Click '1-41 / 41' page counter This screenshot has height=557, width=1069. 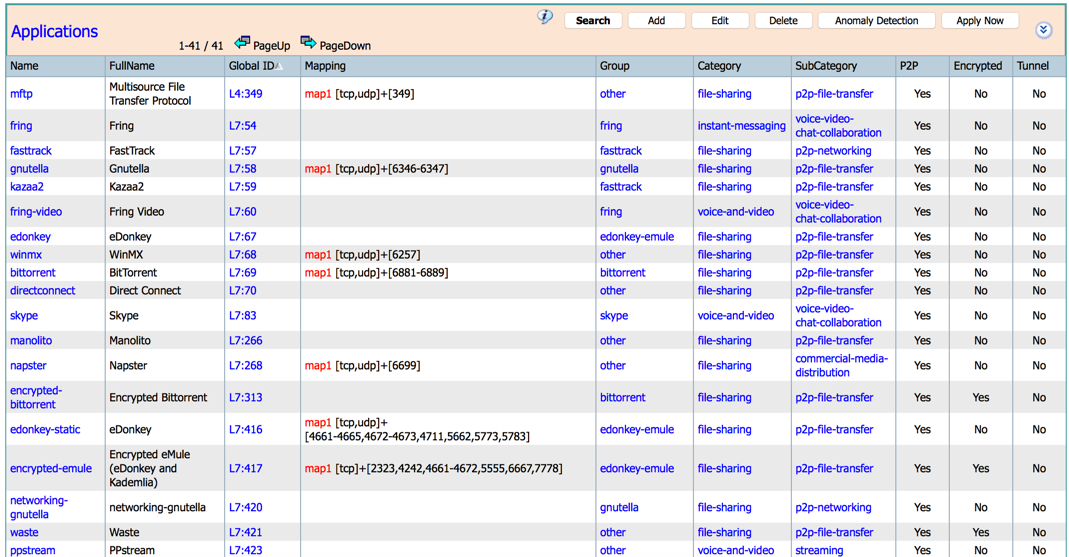[201, 46]
